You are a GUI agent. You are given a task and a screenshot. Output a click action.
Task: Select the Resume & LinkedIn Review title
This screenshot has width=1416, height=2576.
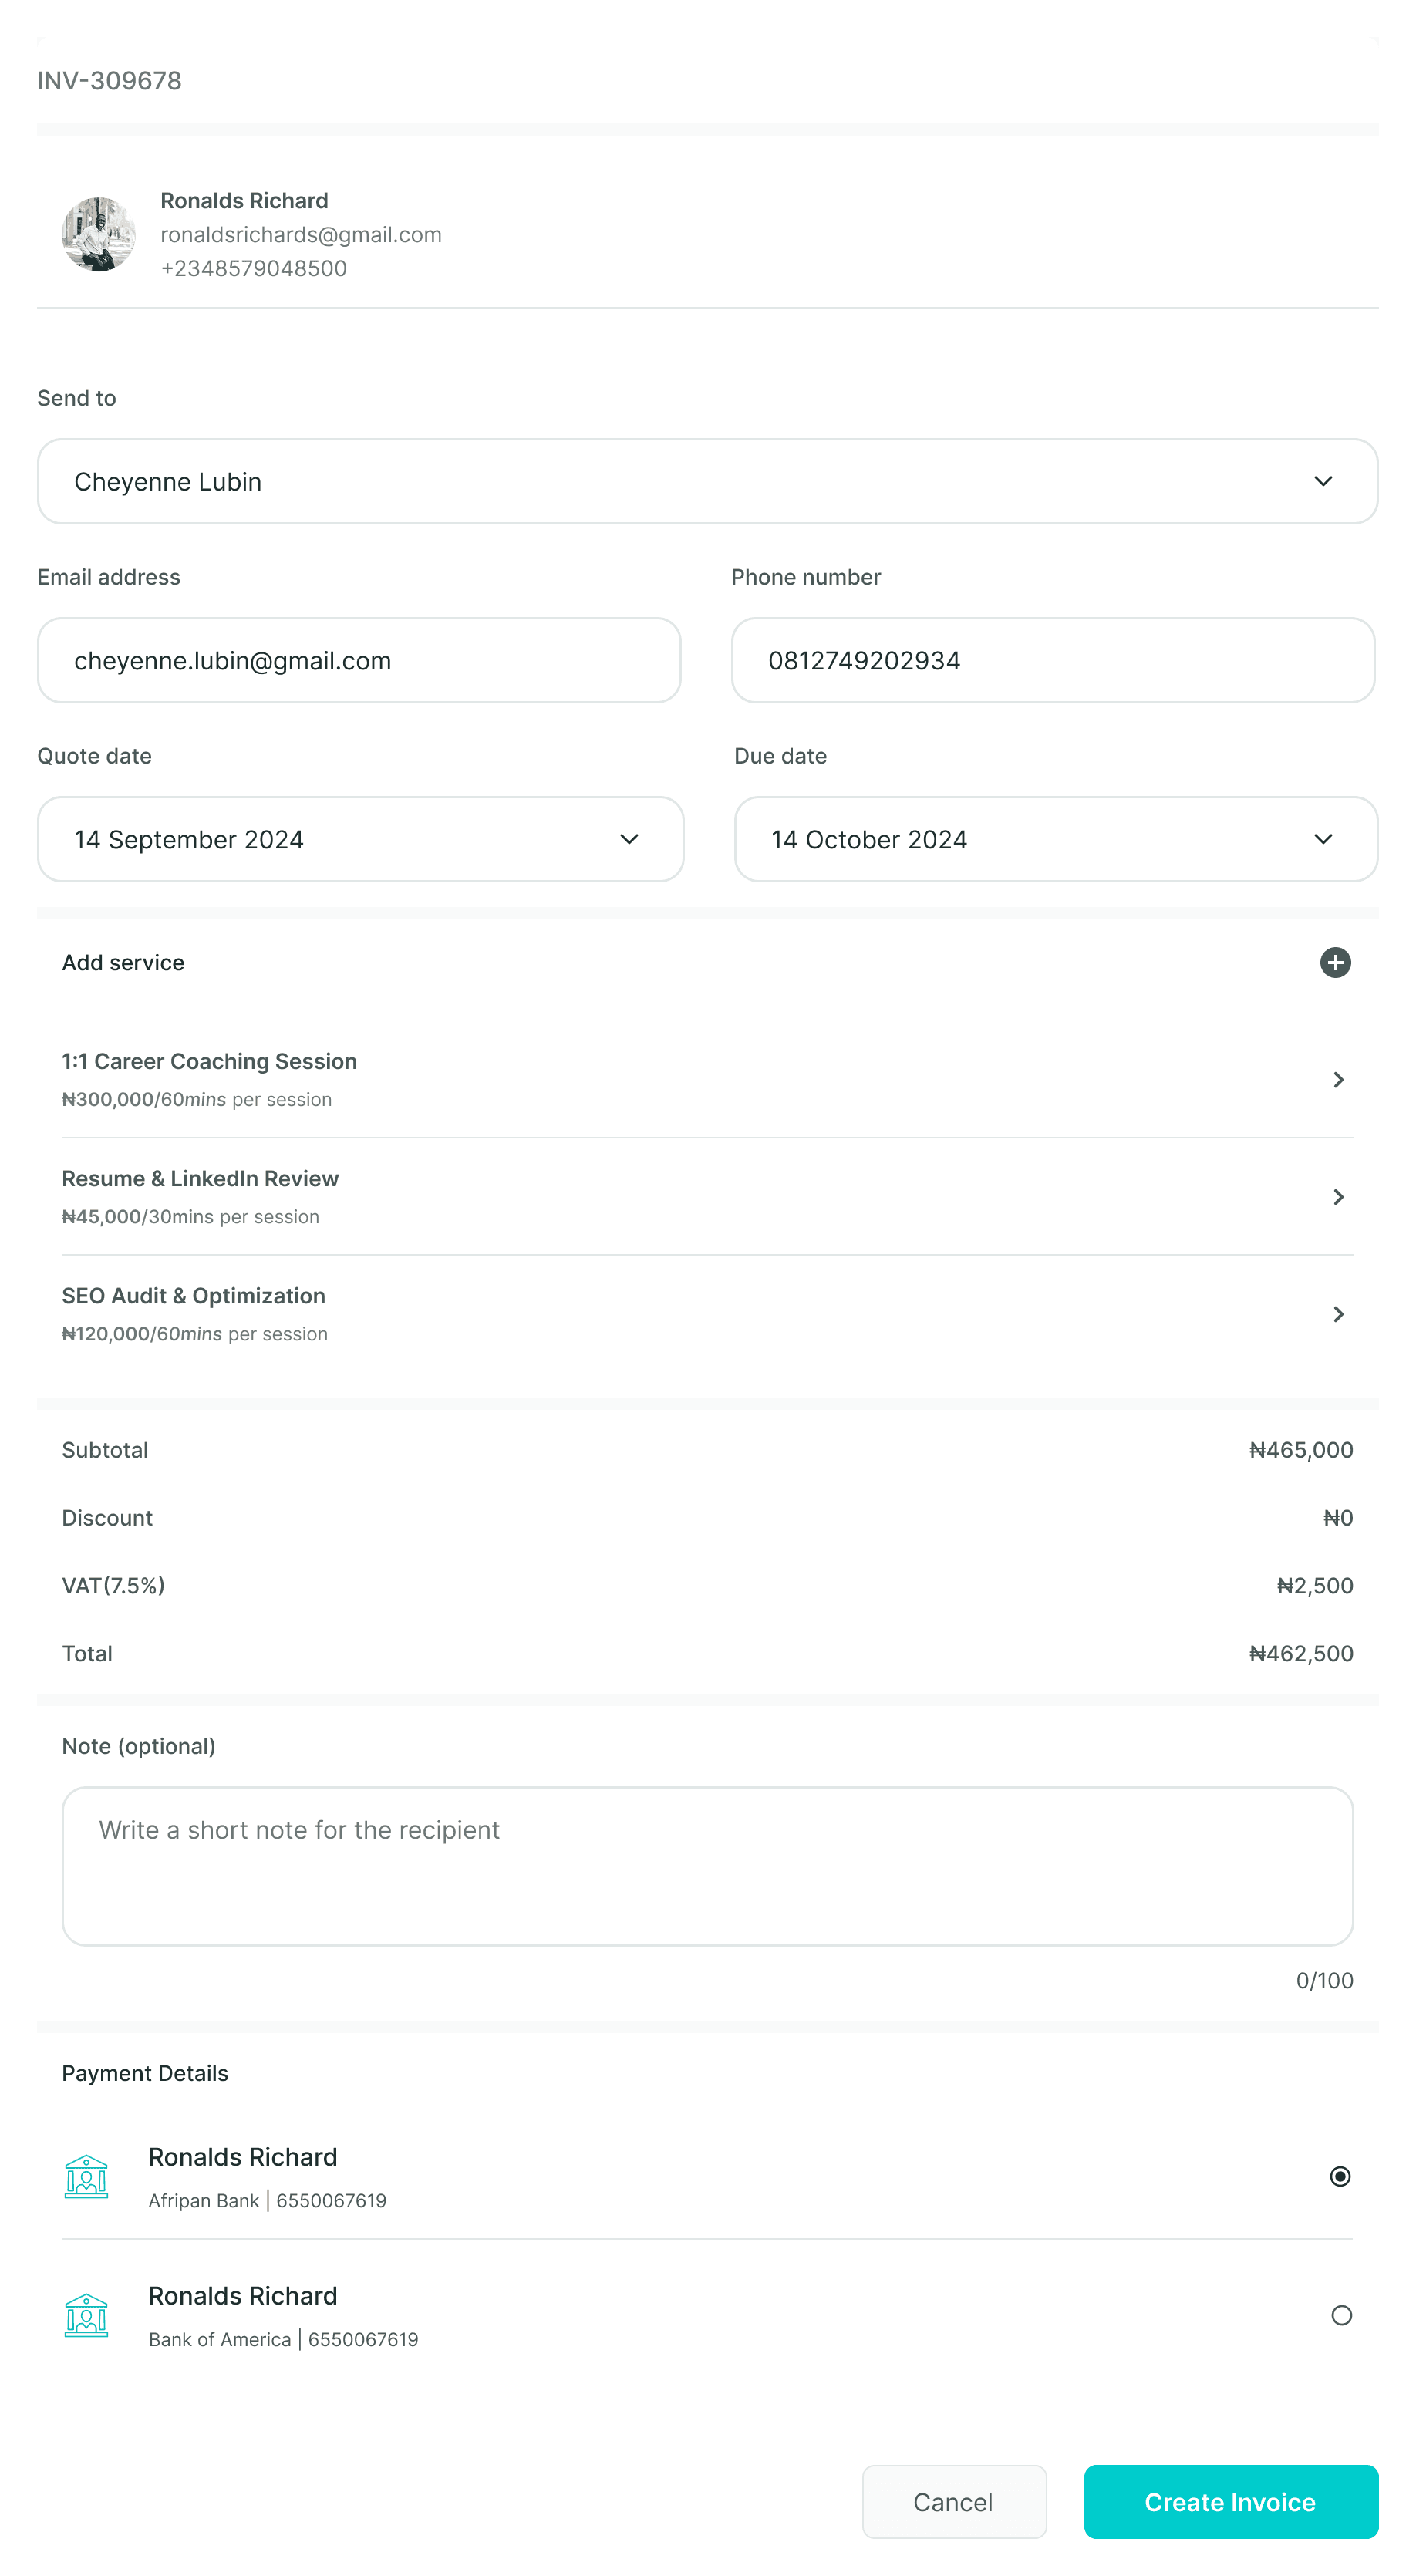coord(200,1178)
